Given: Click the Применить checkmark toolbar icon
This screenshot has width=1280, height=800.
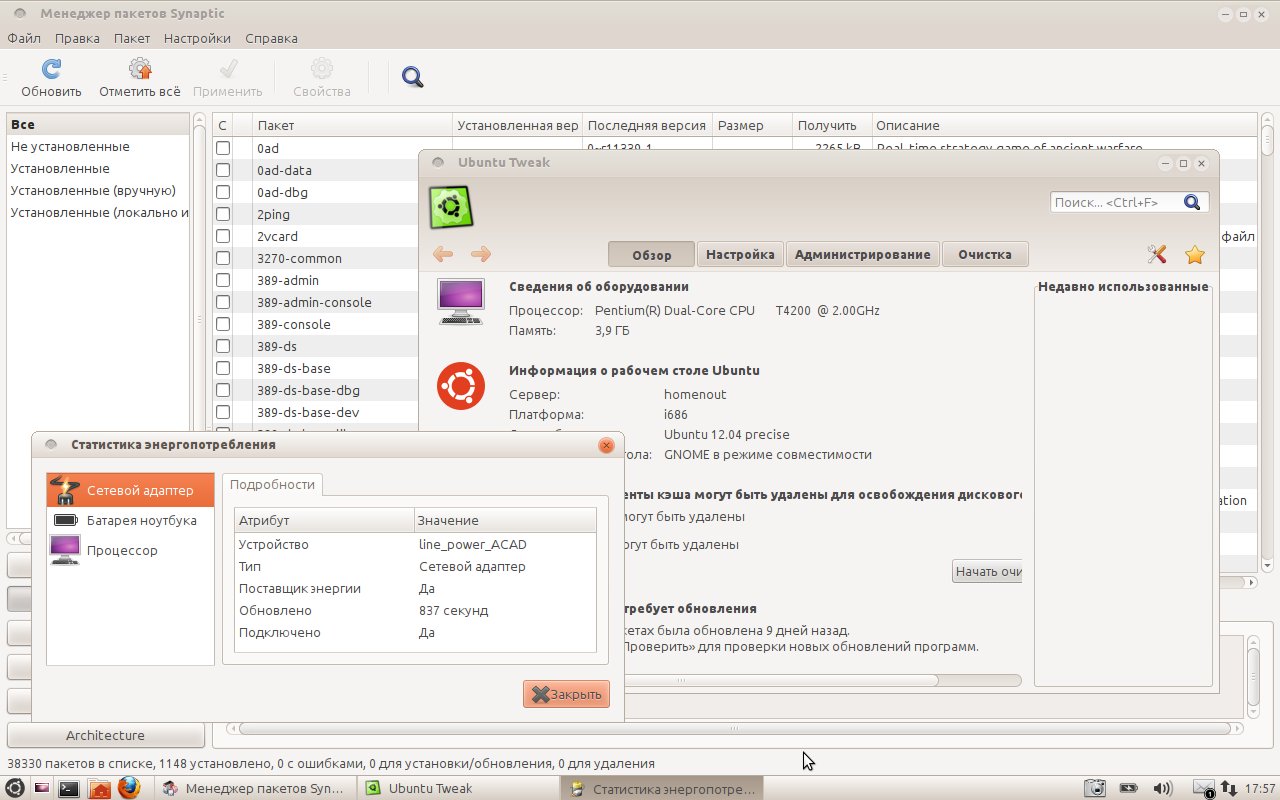Looking at the screenshot, I should point(228,69).
